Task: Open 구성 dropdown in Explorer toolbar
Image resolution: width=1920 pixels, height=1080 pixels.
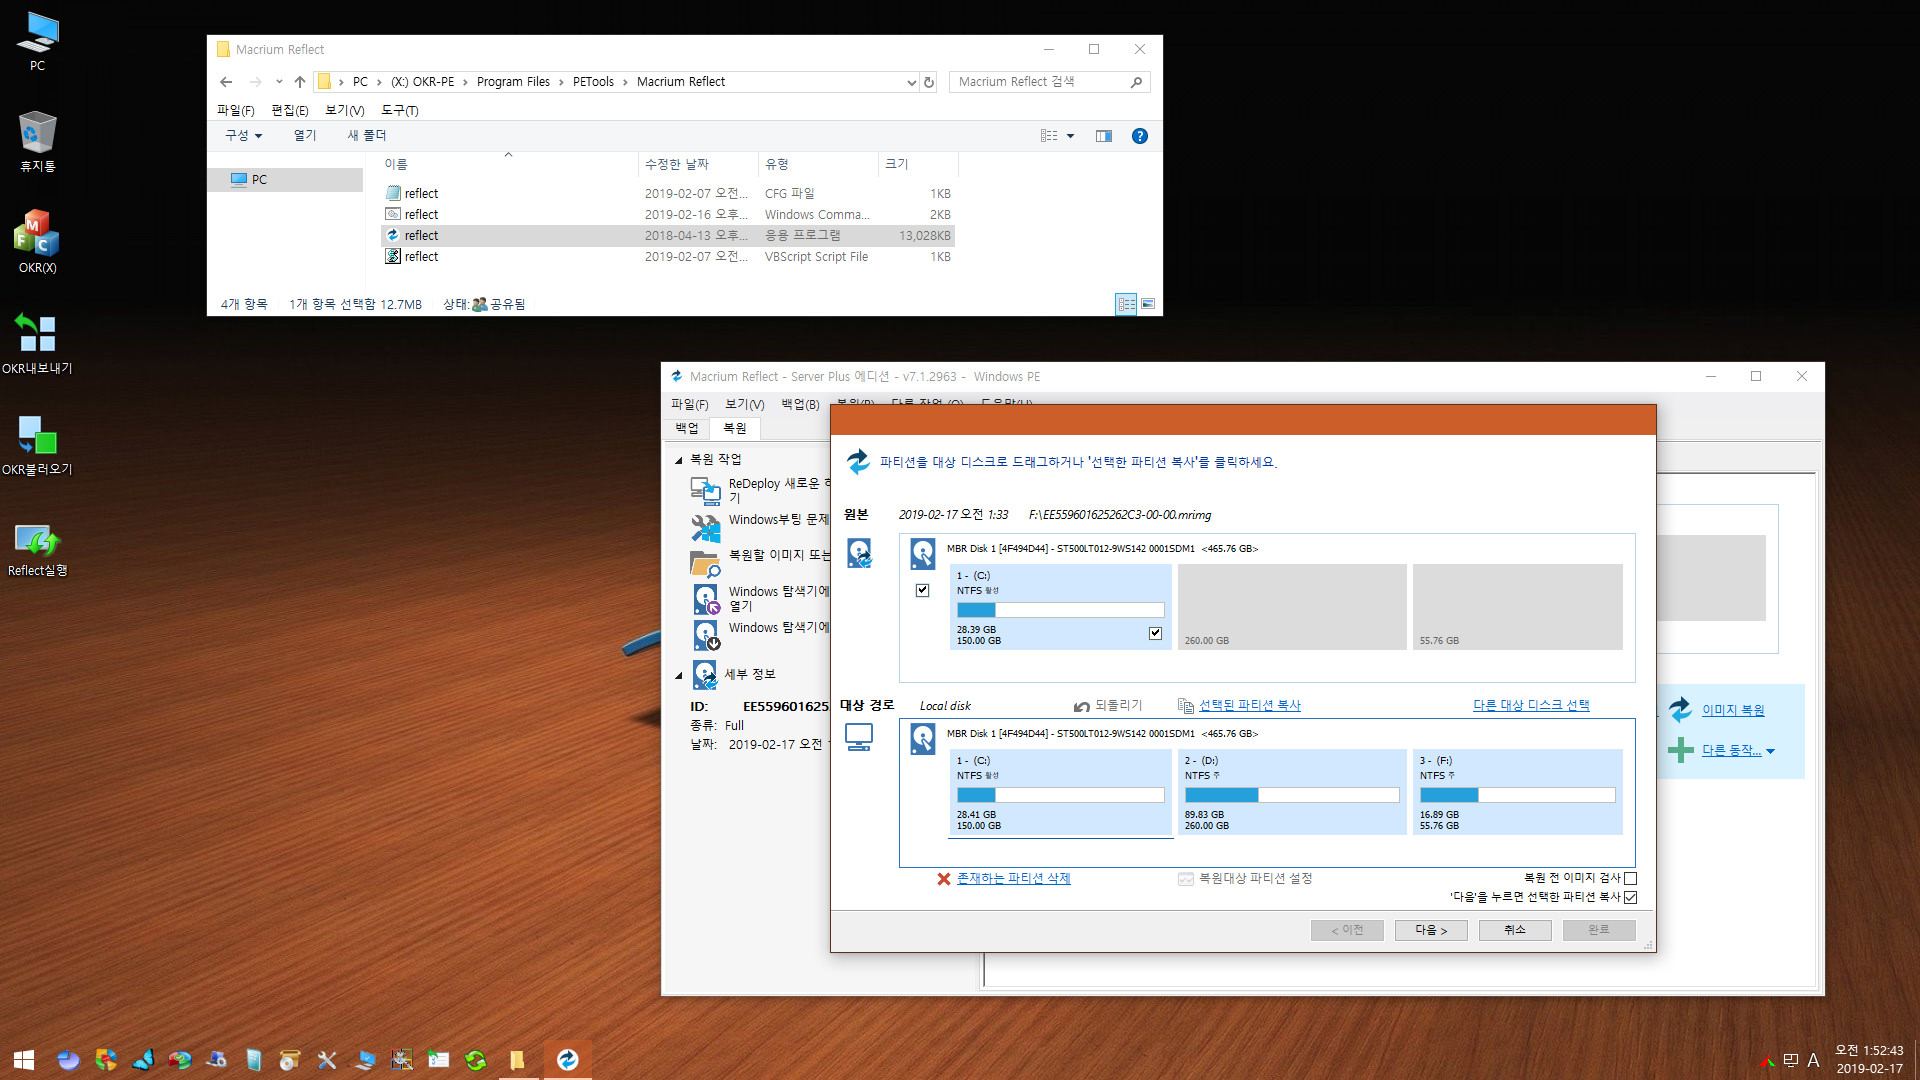Action: (x=243, y=136)
